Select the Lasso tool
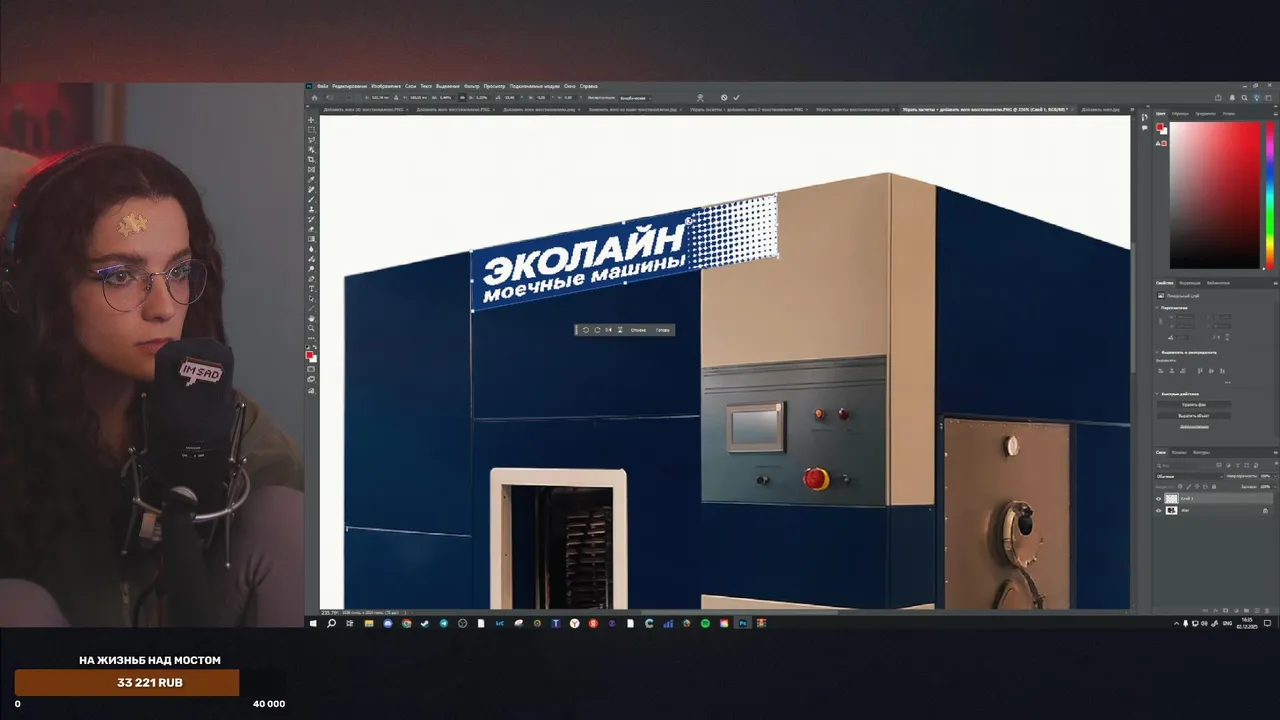1280x720 pixels. [311, 140]
